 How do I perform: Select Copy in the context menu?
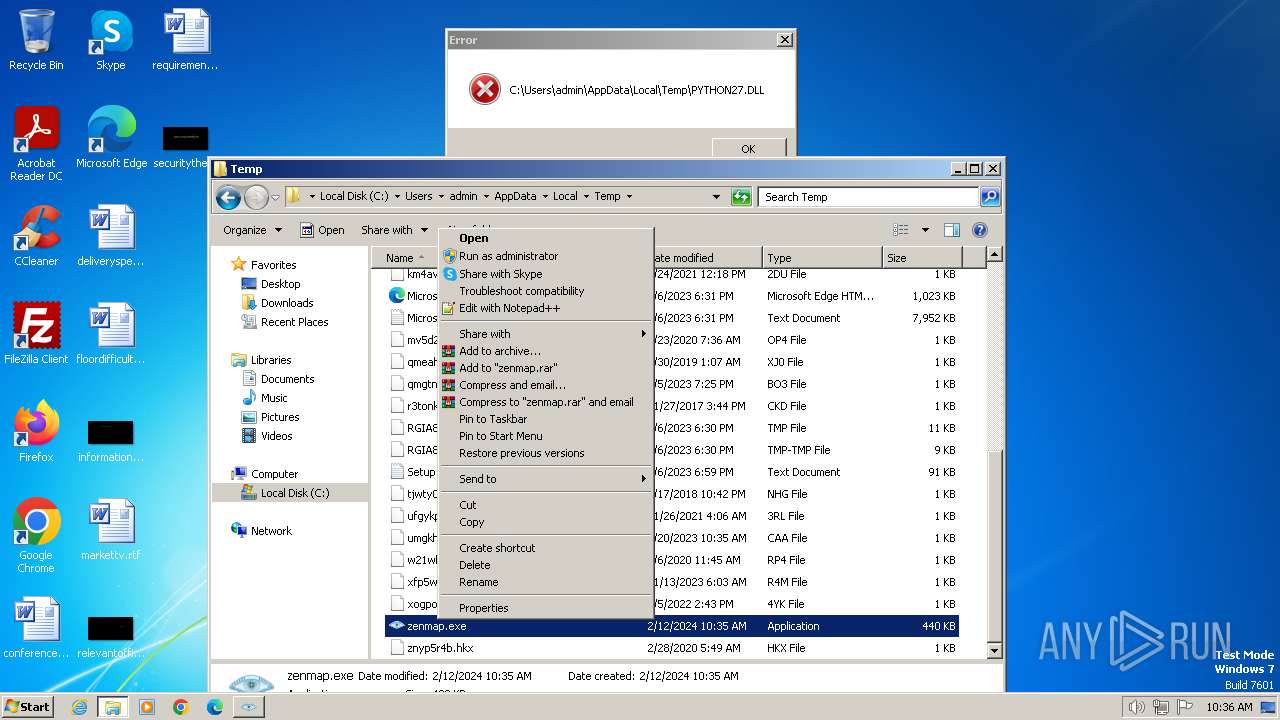click(x=546, y=522)
